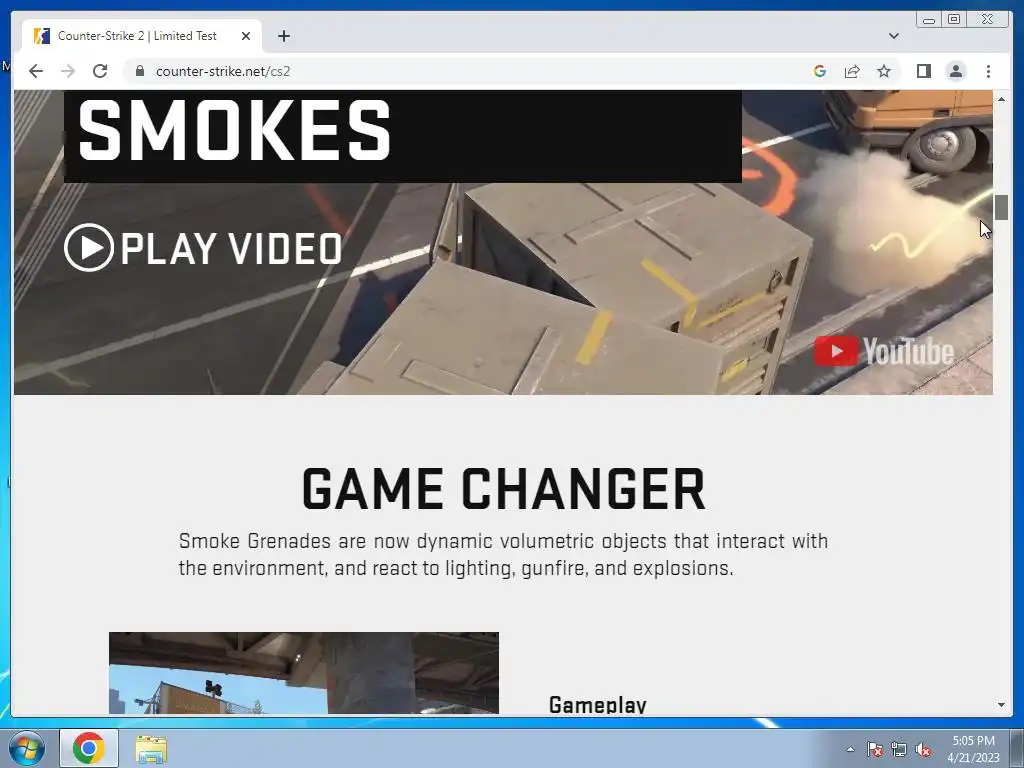This screenshot has height=768, width=1024.
Task: Click Chrome in the taskbar
Action: pyautogui.click(x=89, y=748)
